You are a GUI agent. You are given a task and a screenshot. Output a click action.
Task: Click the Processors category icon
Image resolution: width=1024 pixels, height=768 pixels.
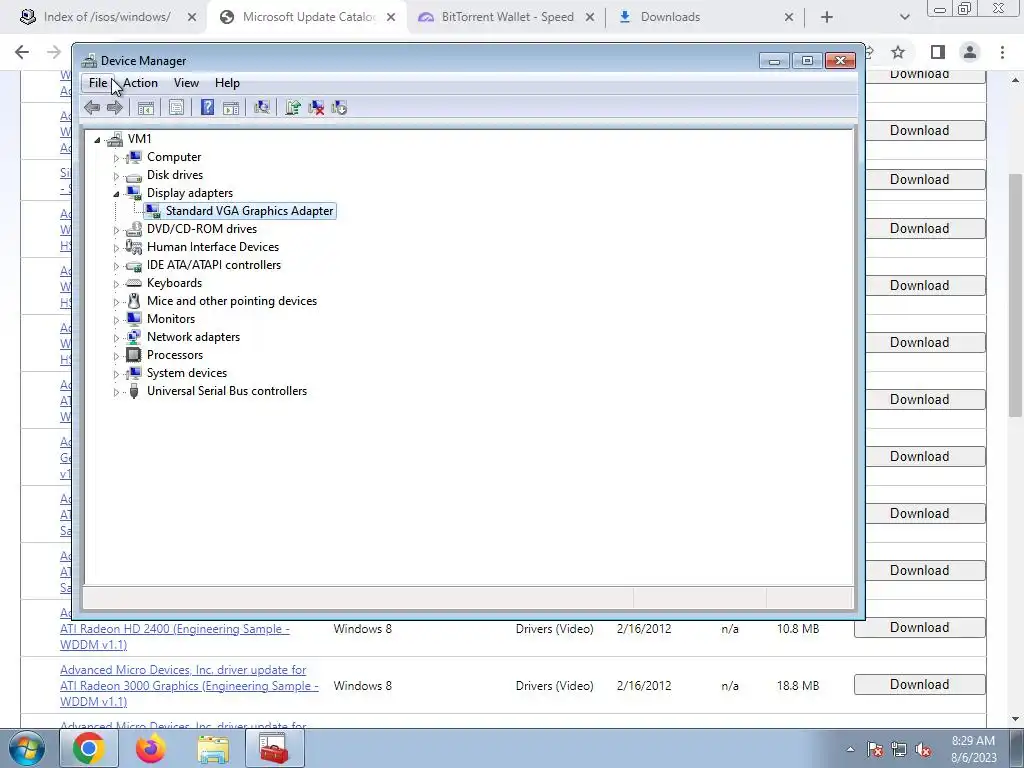pyautogui.click(x=133, y=355)
